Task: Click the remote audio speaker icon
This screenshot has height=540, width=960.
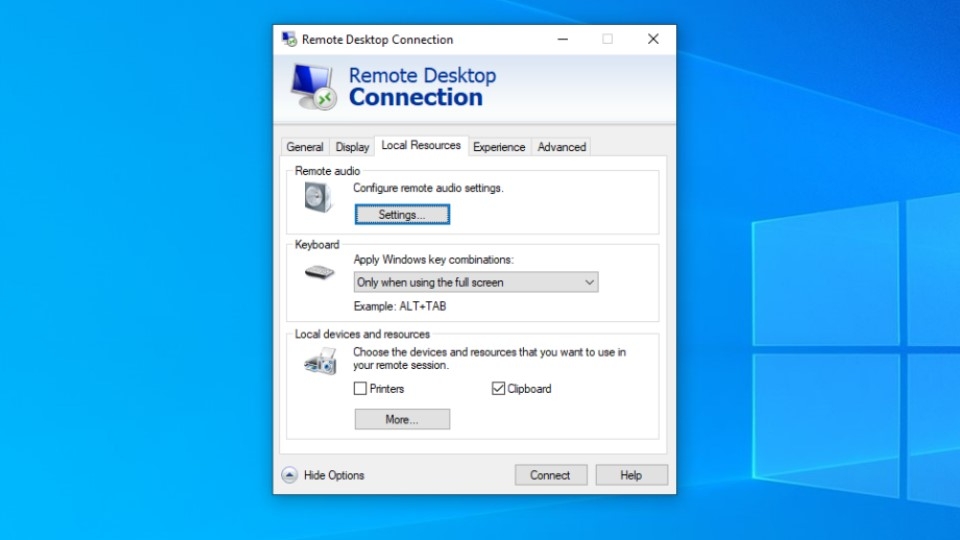Action: click(318, 197)
